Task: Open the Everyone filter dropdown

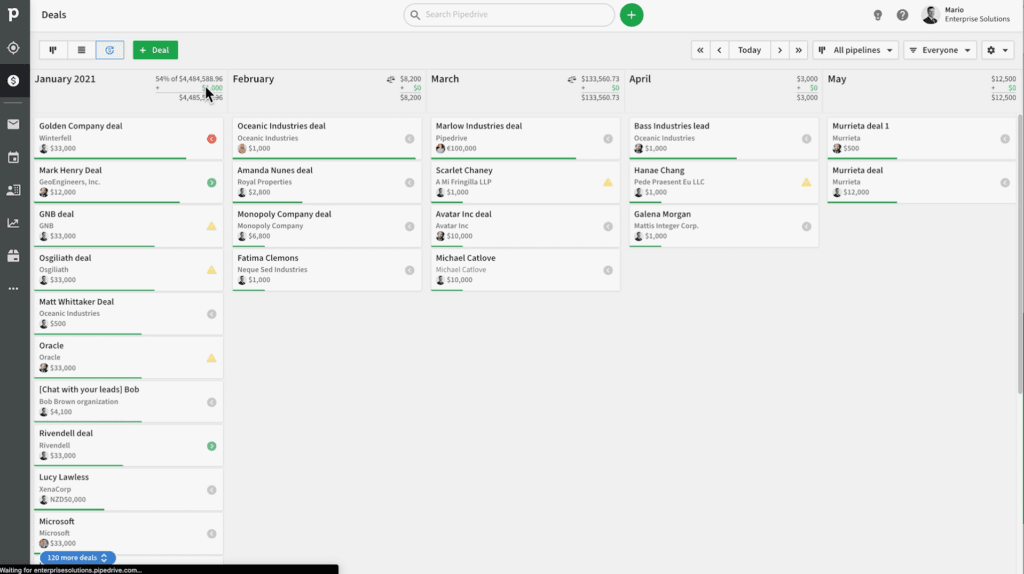Action: coord(940,50)
